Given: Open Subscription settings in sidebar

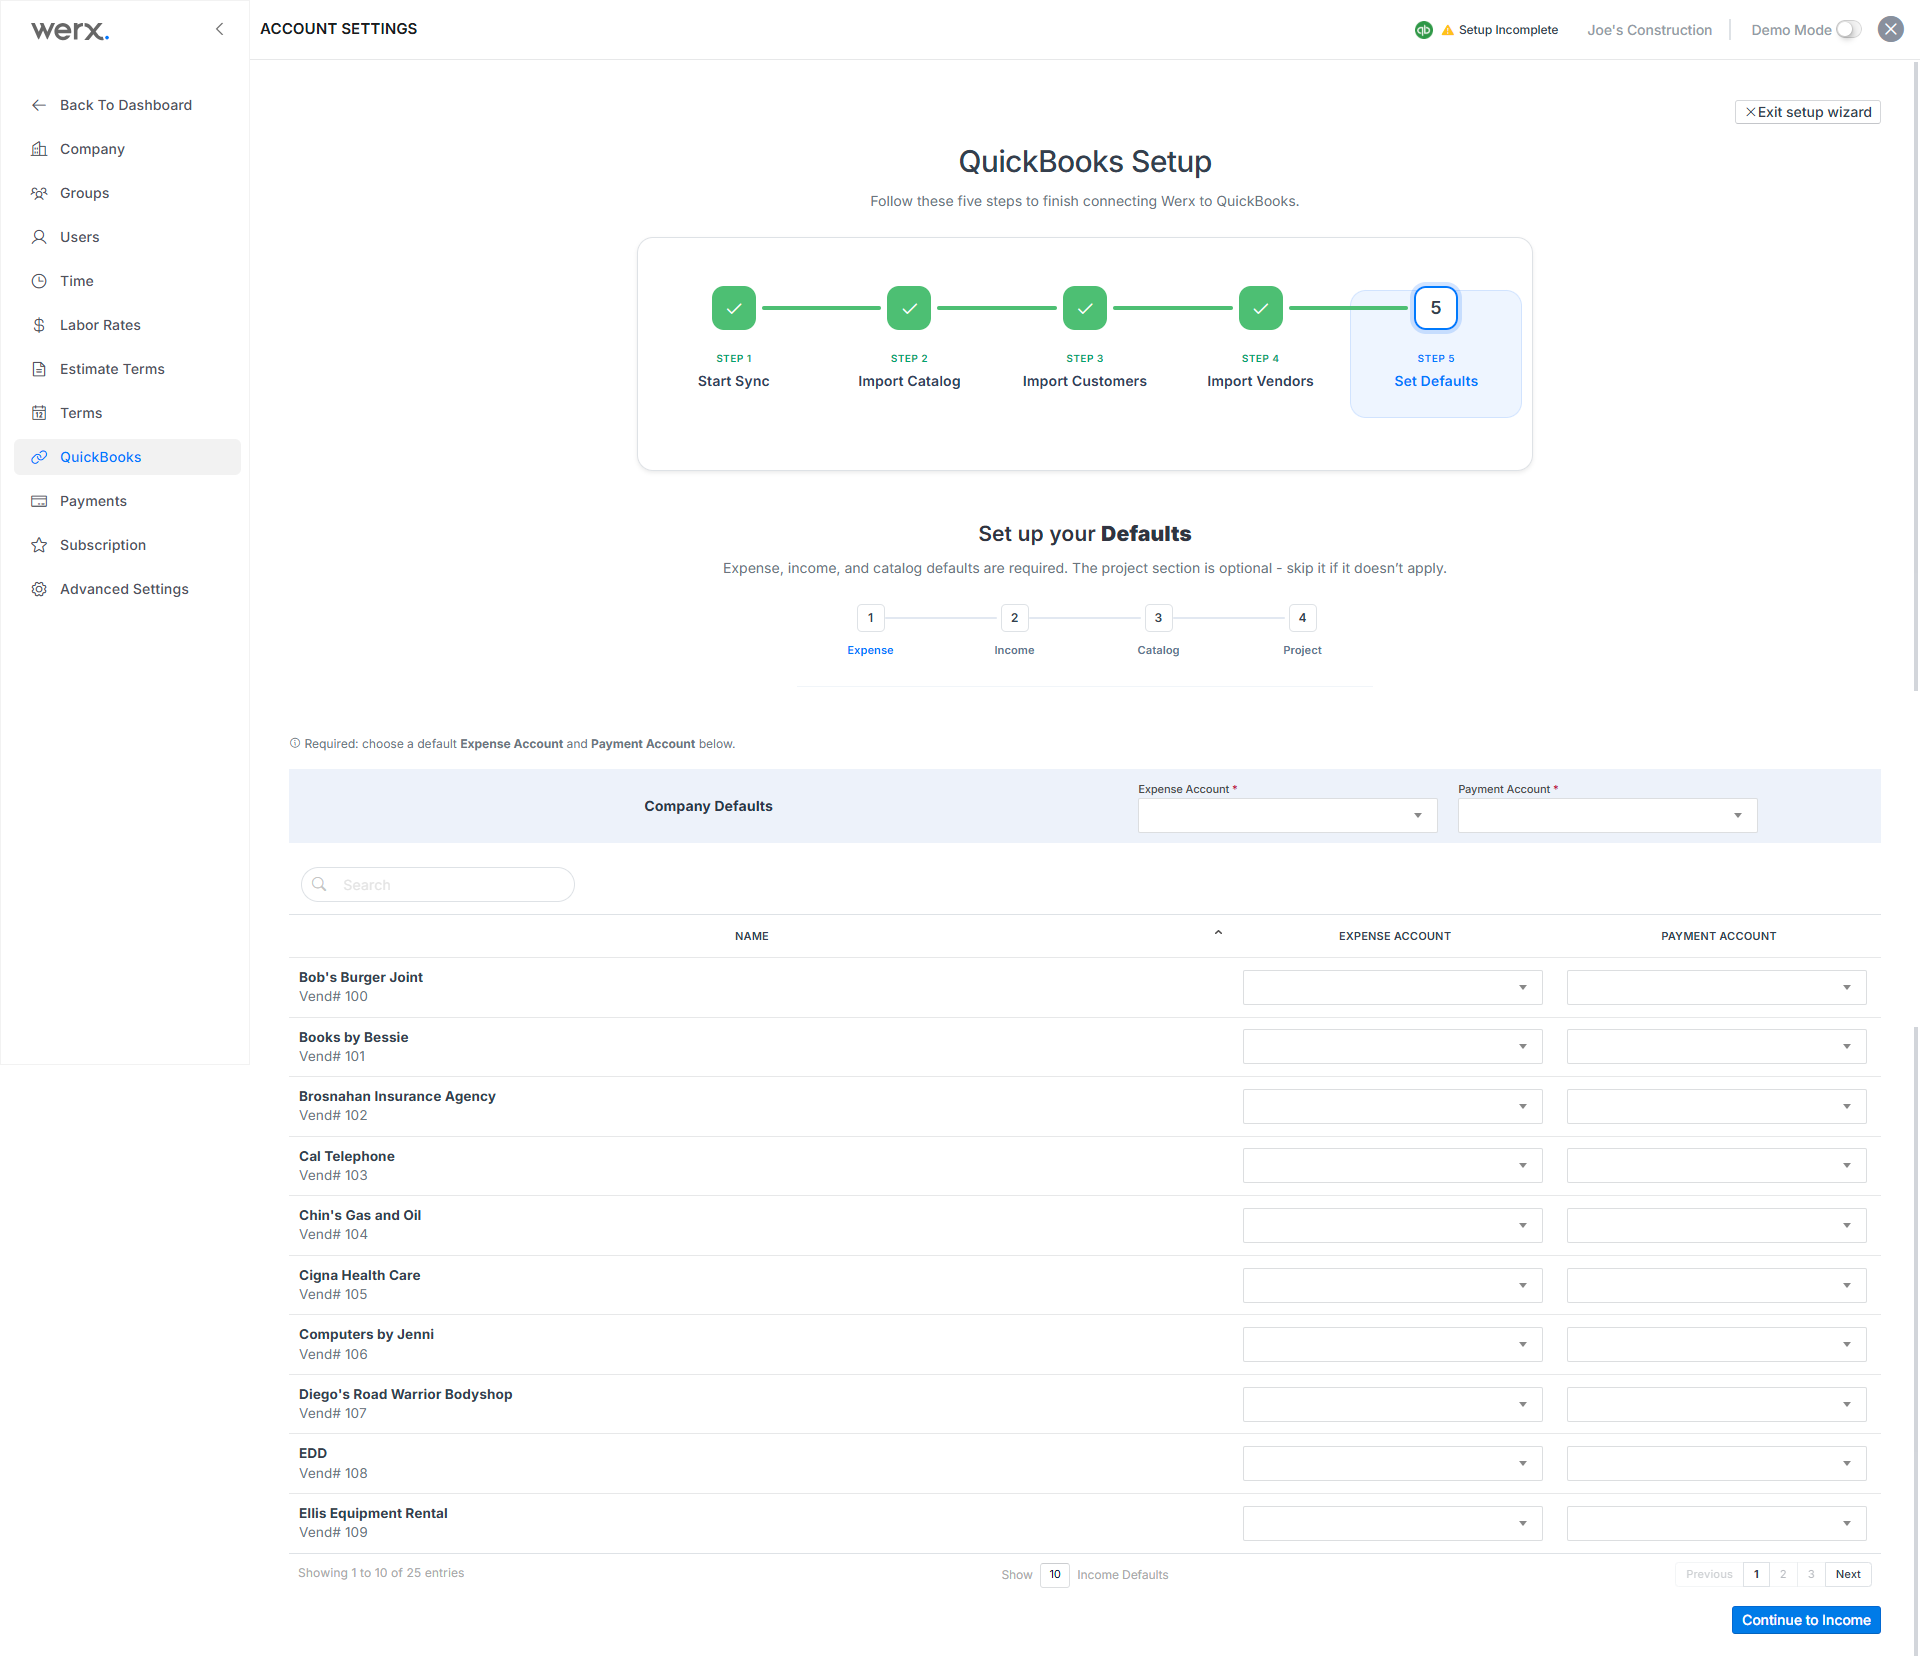Looking at the screenshot, I should click(x=127, y=545).
